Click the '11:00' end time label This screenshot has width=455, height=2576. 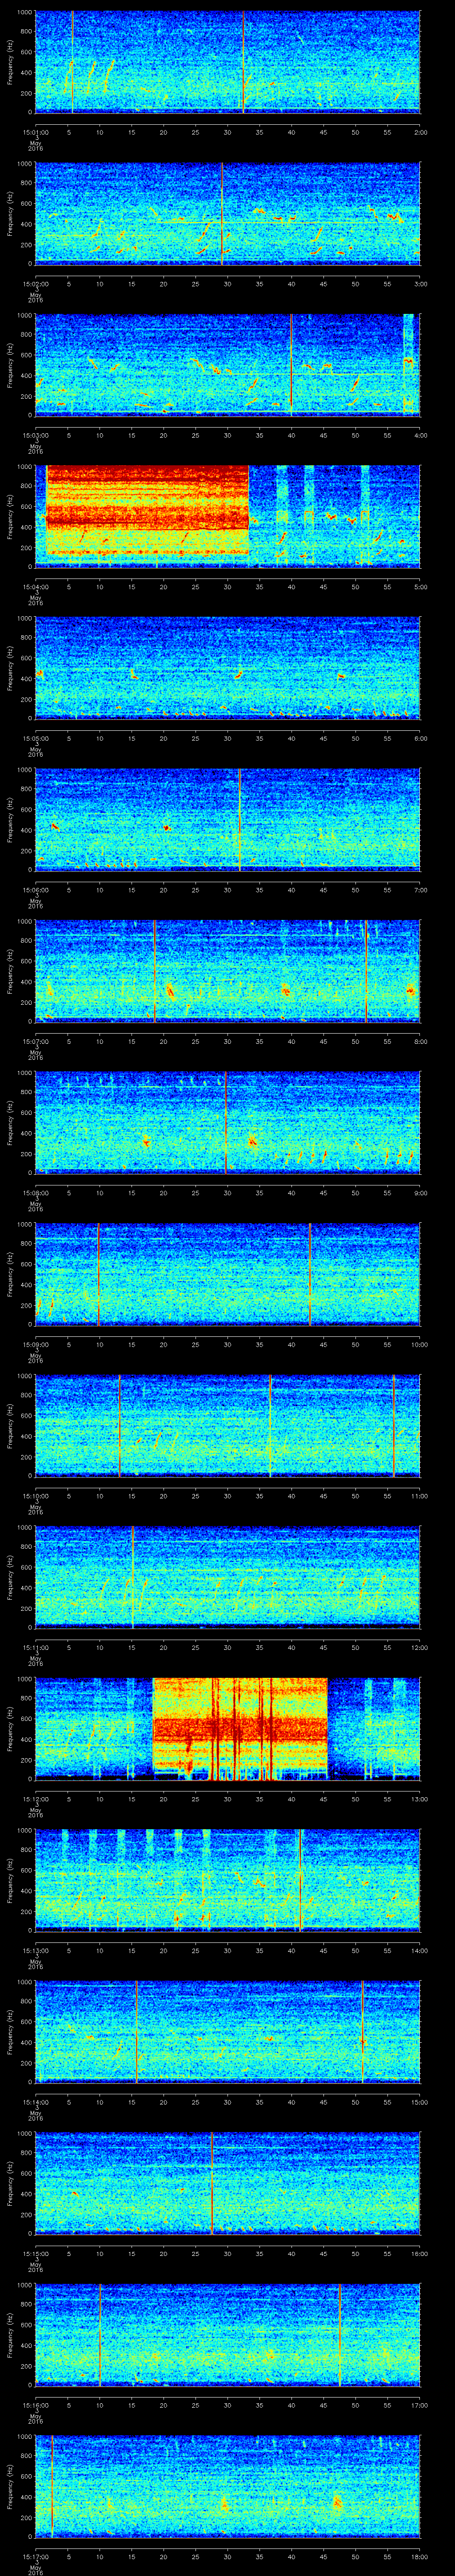tap(419, 1495)
